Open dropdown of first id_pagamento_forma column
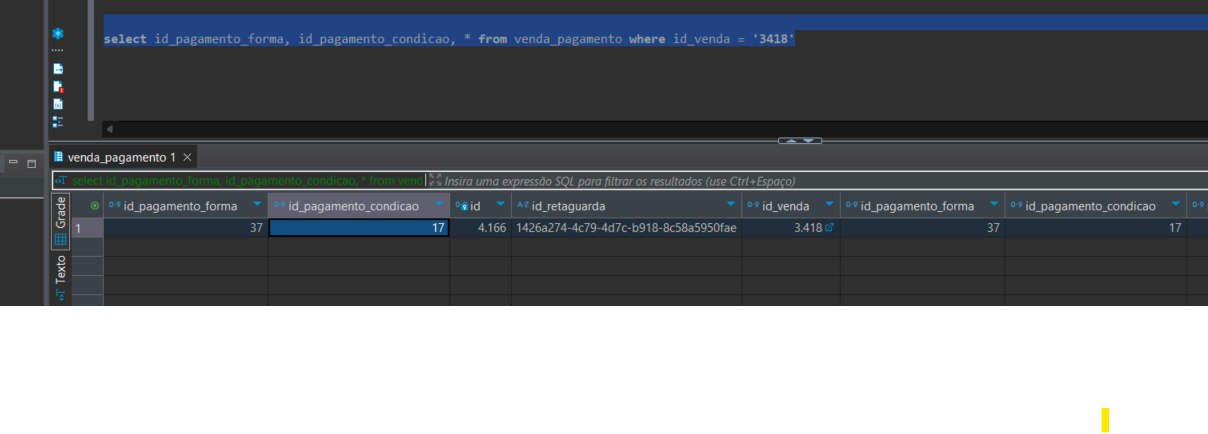This screenshot has height=434, width=1208. pos(257,205)
